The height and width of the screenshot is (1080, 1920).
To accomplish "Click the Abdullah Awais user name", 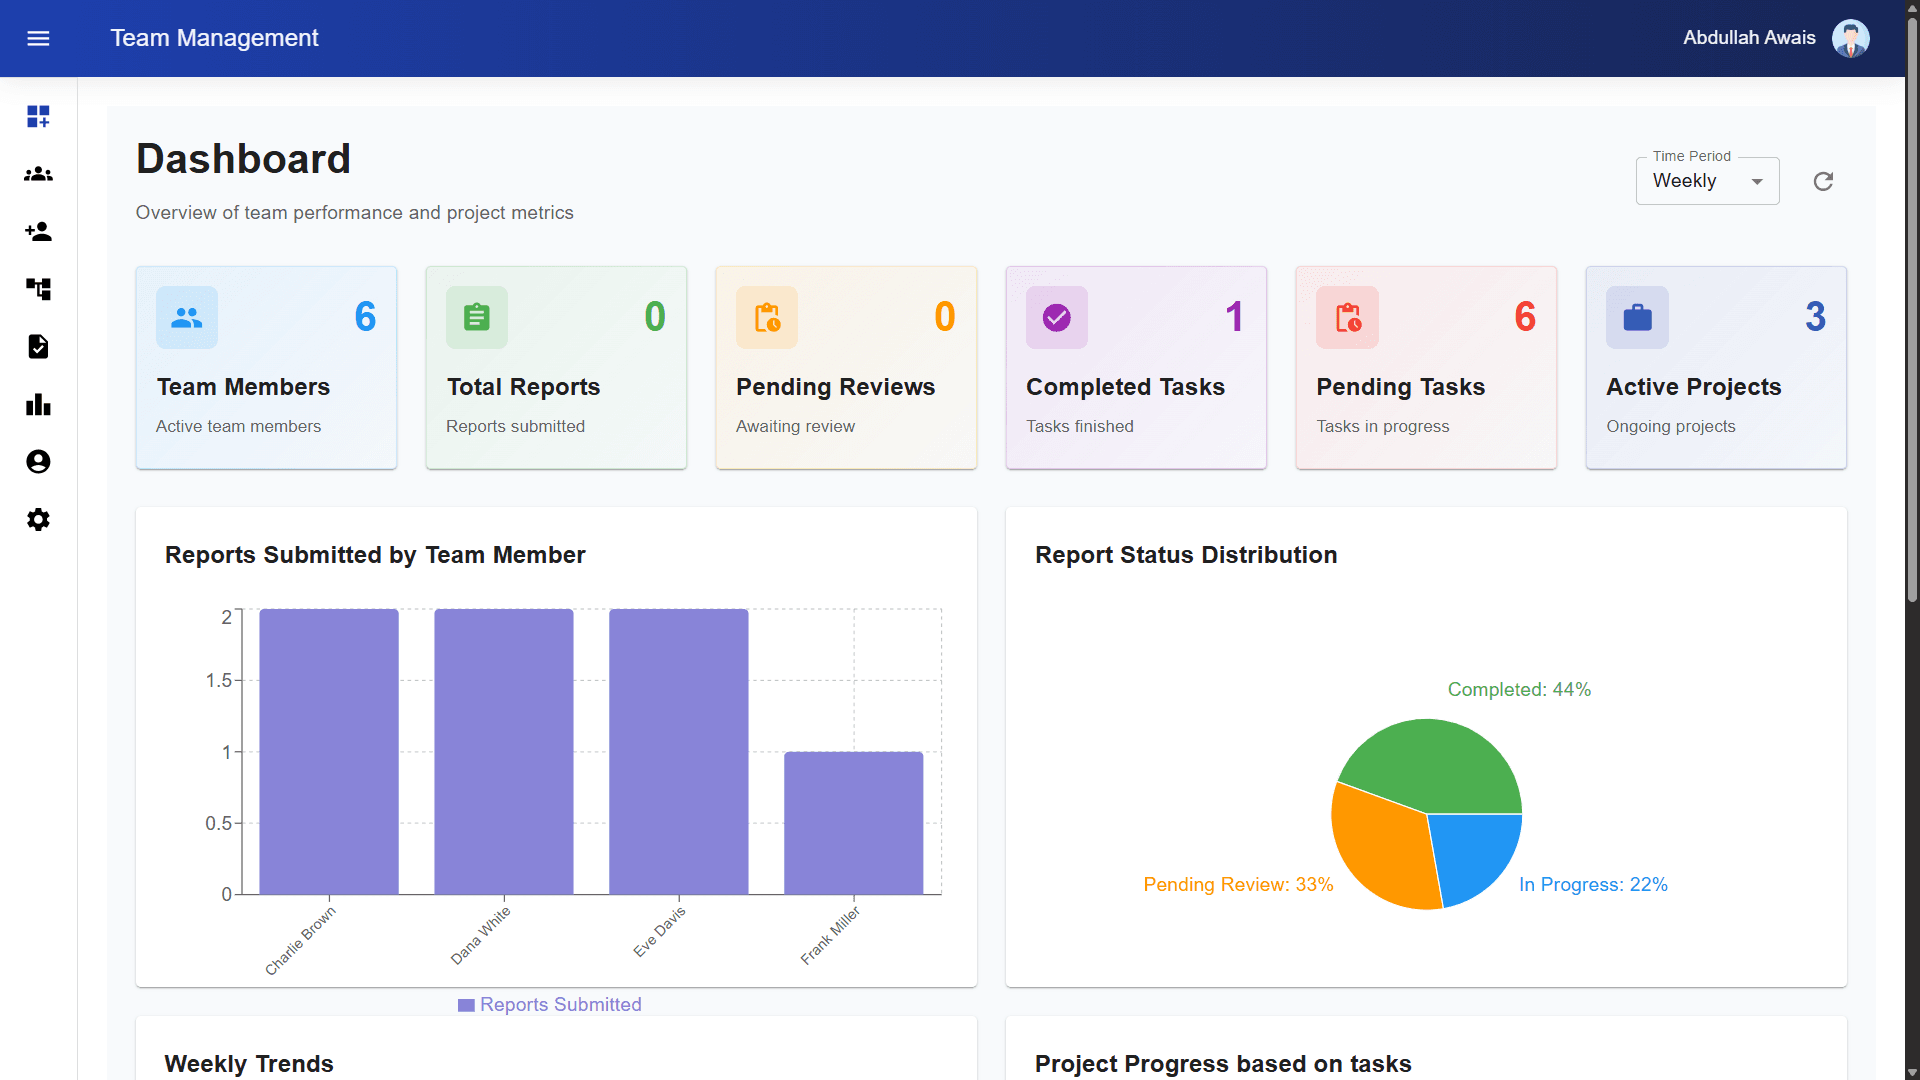I will tap(1749, 38).
